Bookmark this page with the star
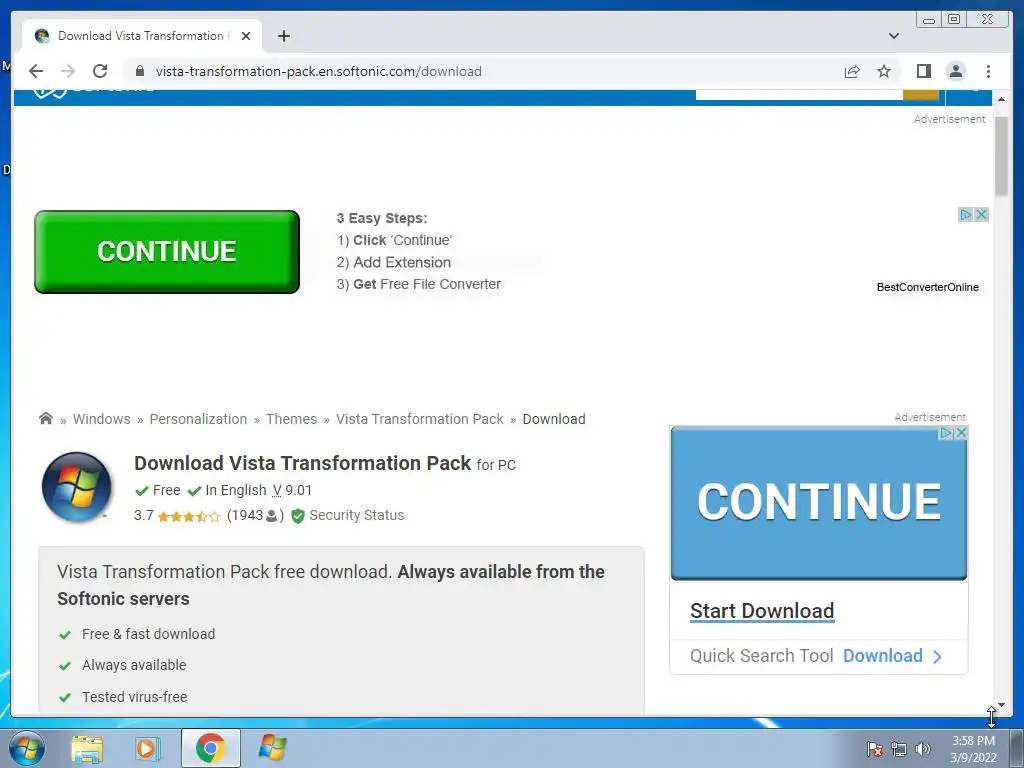 (x=884, y=71)
